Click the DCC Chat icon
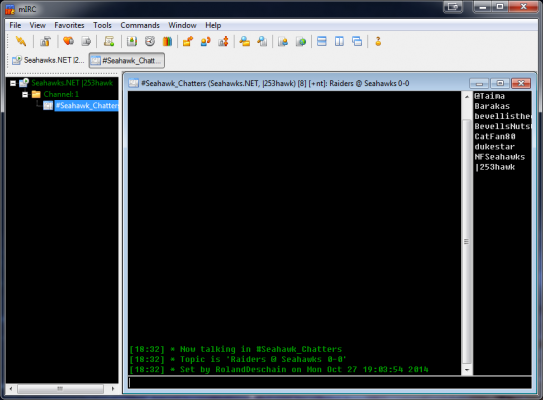The width and height of the screenshot is (543, 400). click(x=206, y=42)
